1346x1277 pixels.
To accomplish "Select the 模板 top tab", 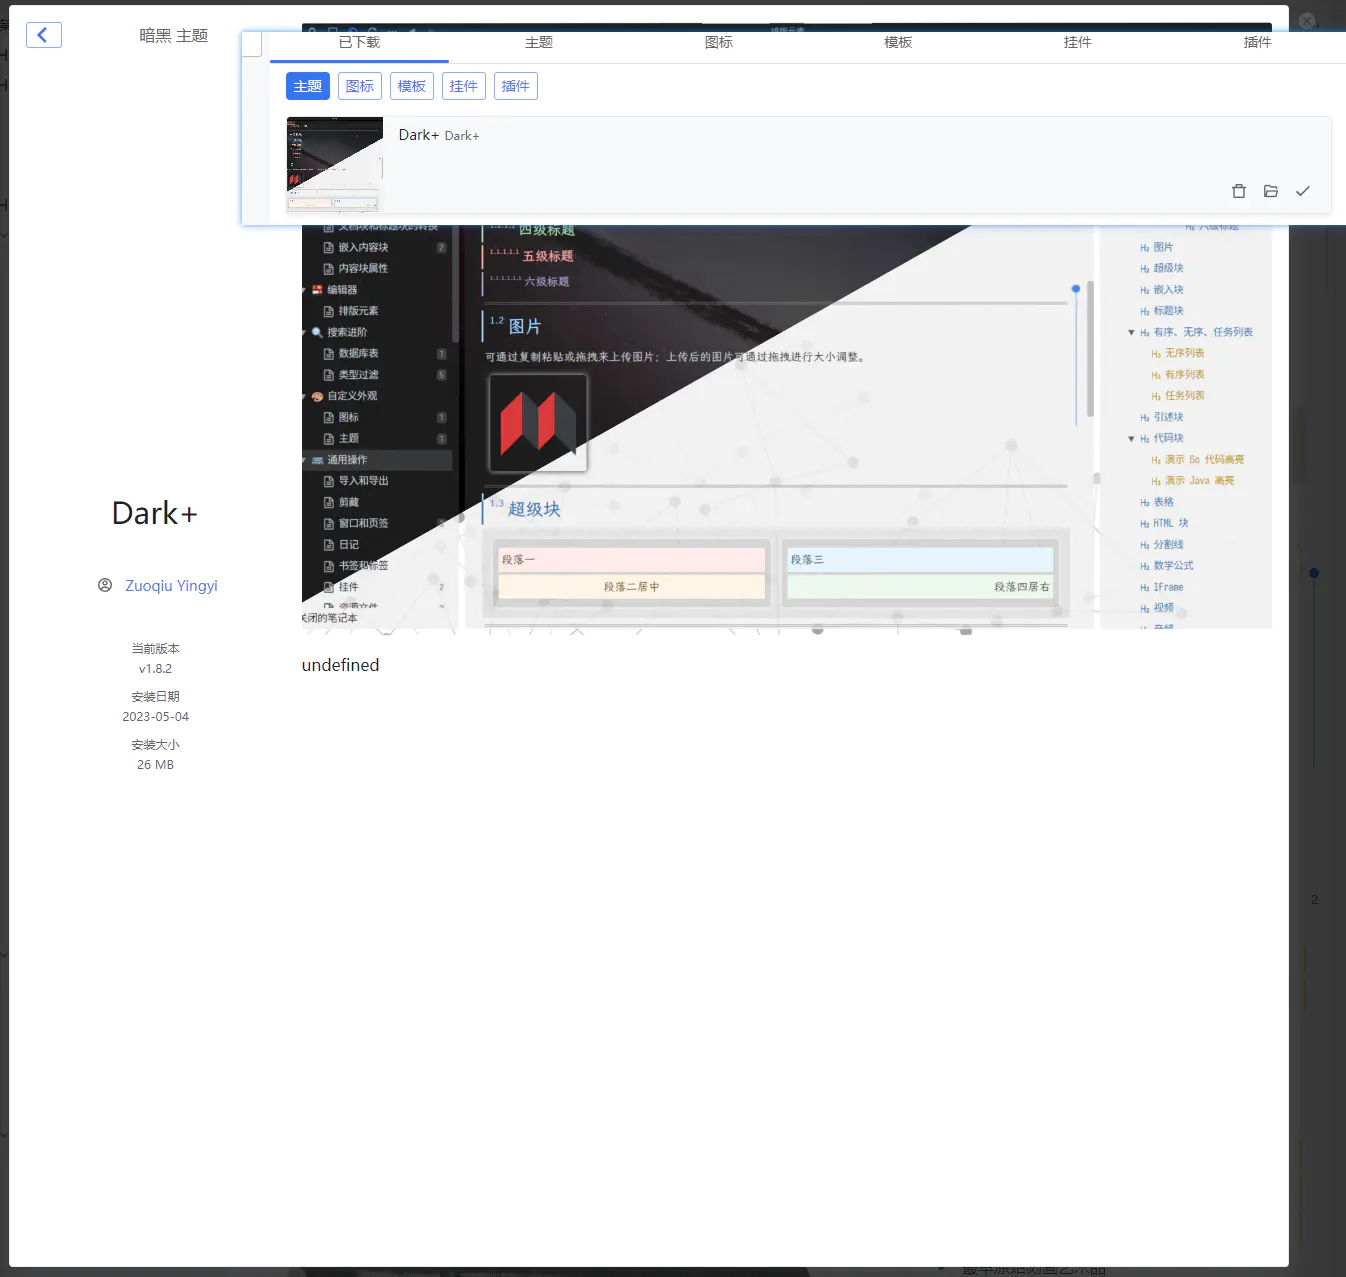I will pos(898,42).
